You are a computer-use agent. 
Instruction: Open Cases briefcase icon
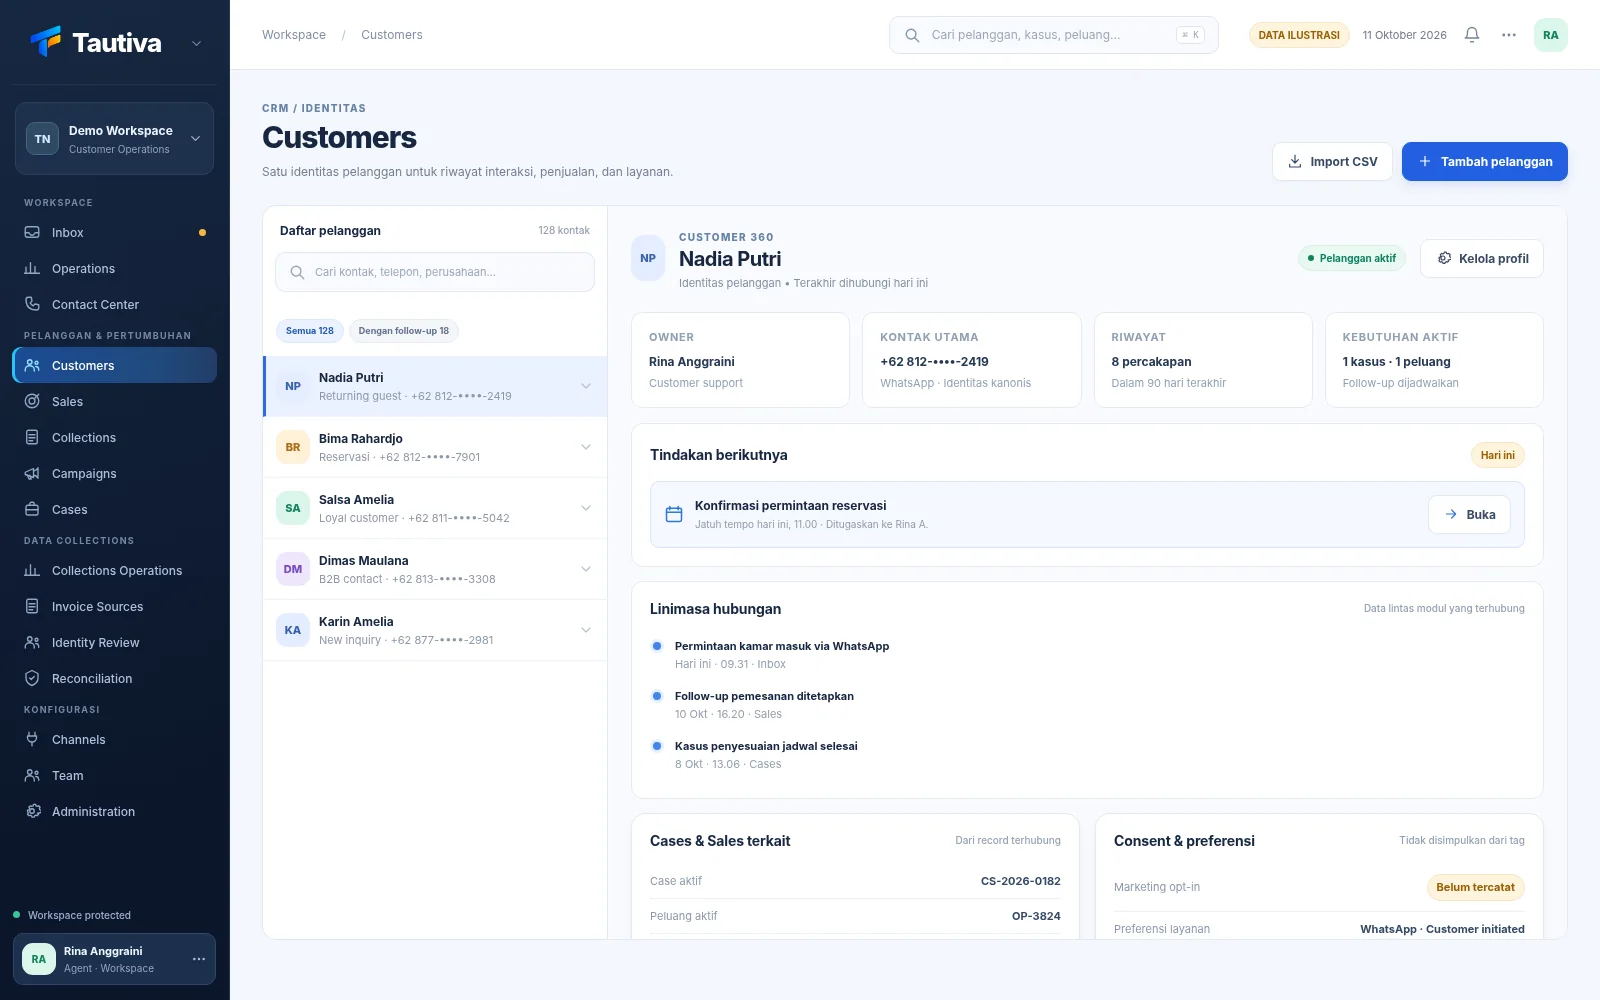click(x=32, y=510)
